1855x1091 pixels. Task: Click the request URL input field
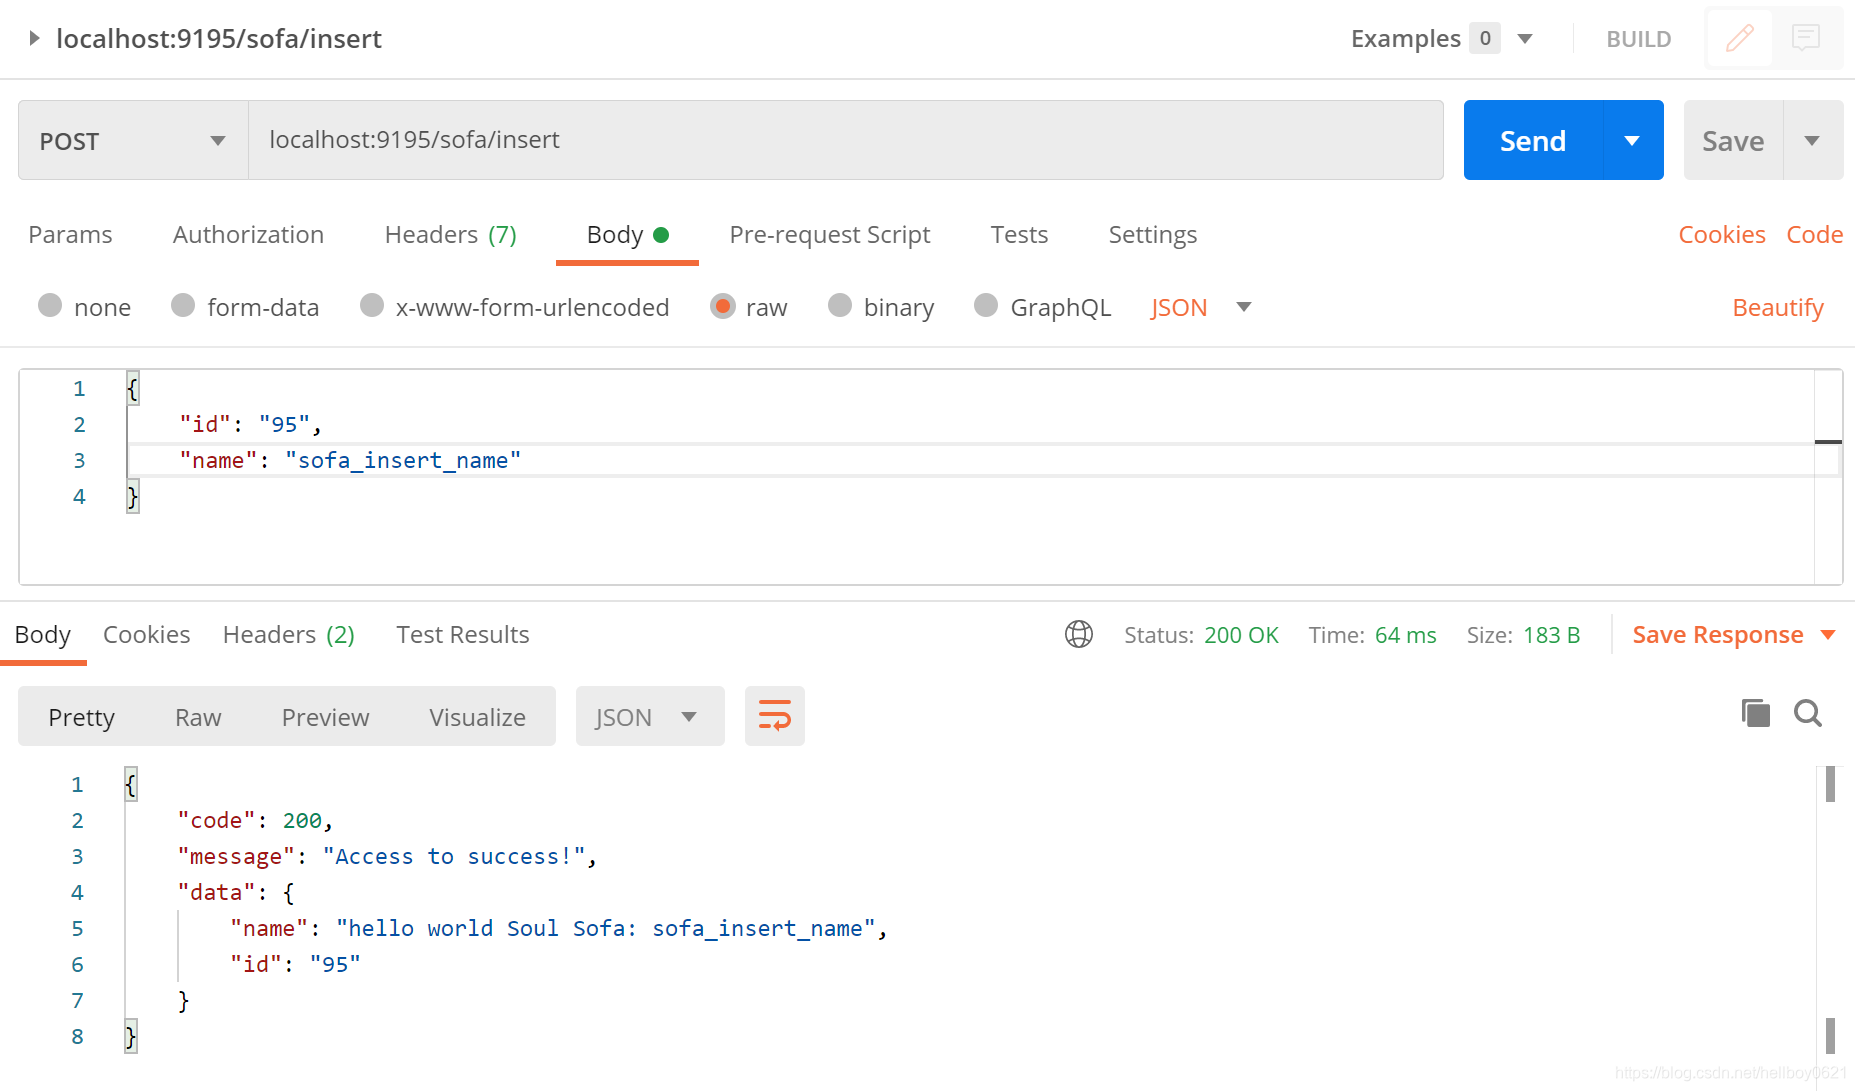[845, 140]
